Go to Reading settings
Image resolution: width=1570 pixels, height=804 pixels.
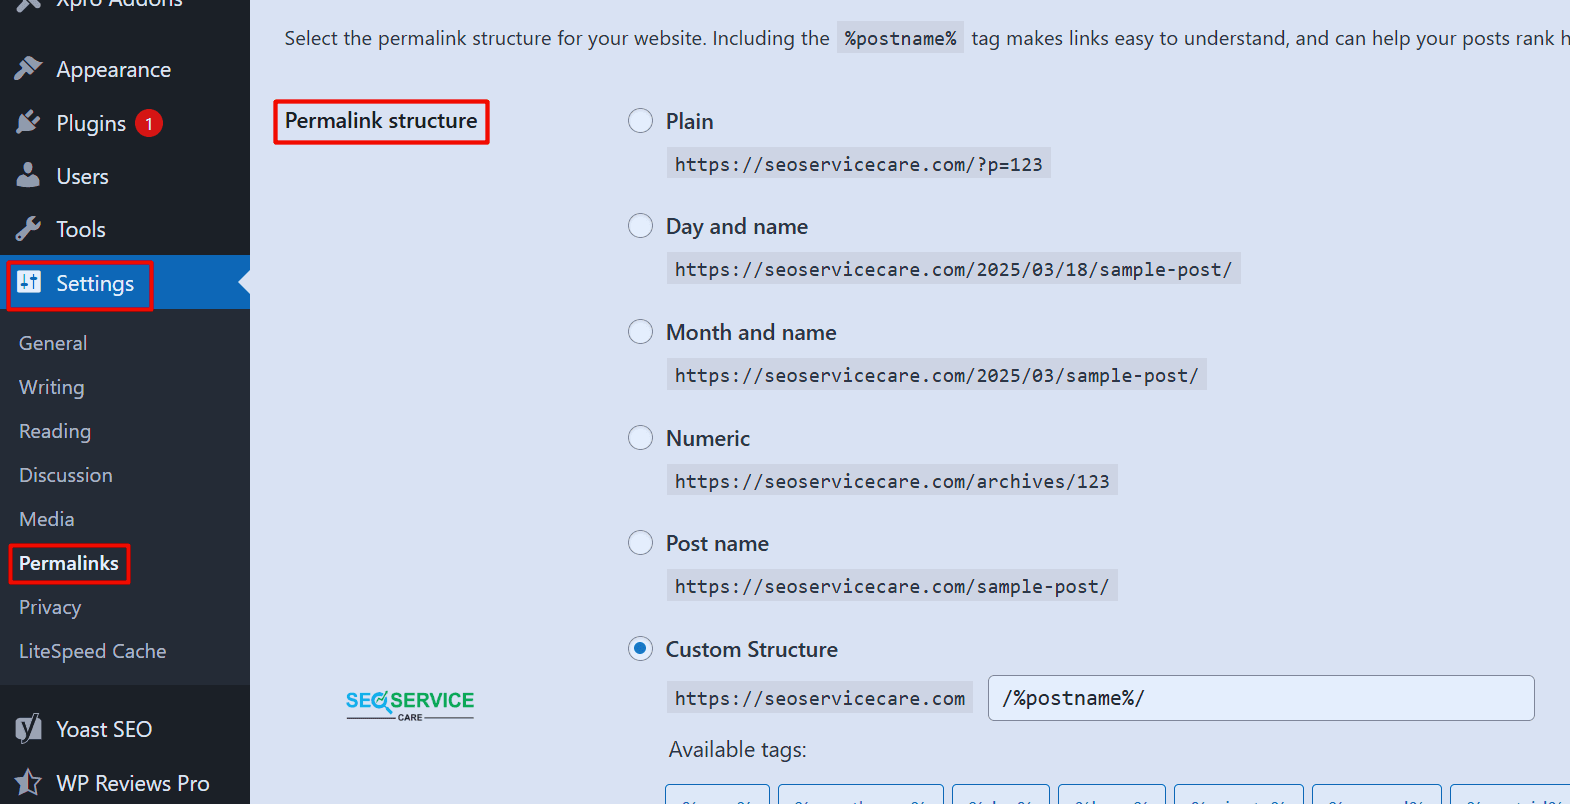[55, 431]
